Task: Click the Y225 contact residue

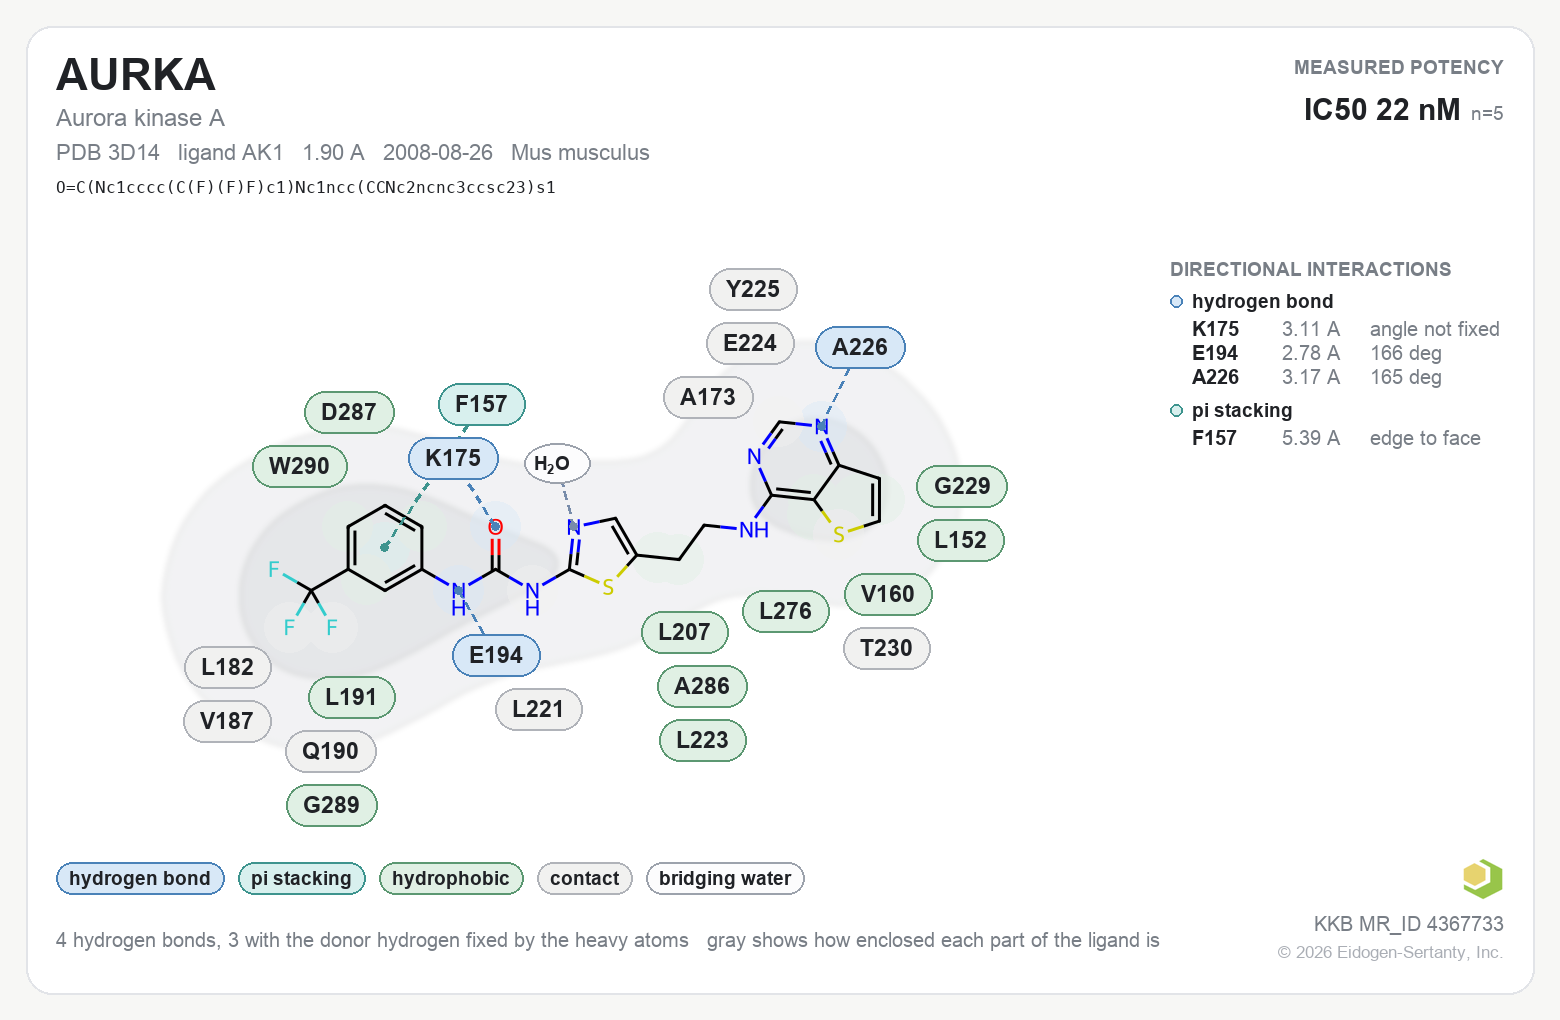Action: [x=753, y=289]
